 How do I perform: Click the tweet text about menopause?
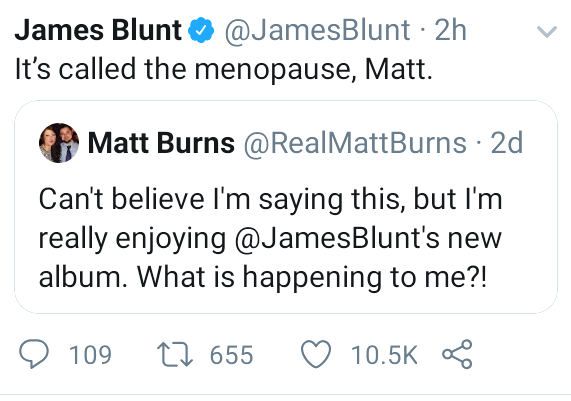(224, 69)
